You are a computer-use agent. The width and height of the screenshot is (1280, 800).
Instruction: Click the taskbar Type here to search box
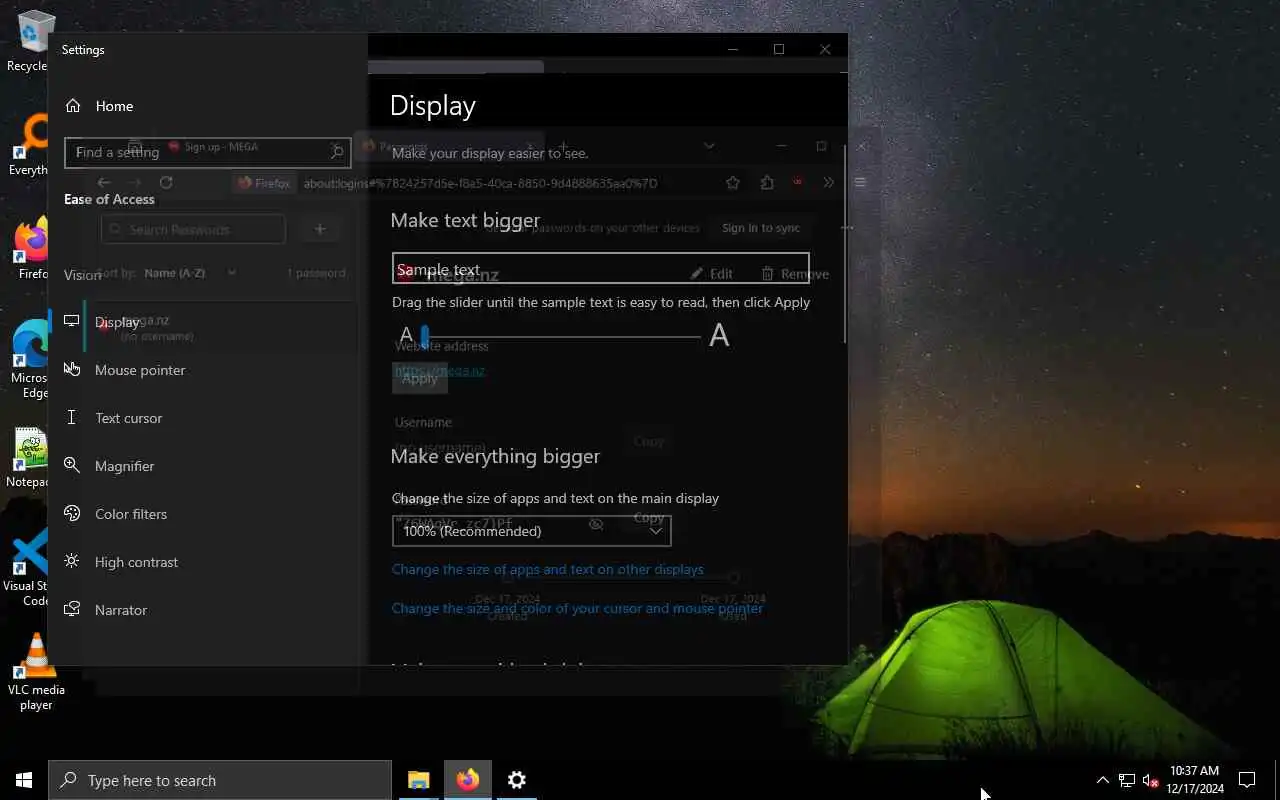tap(220, 780)
